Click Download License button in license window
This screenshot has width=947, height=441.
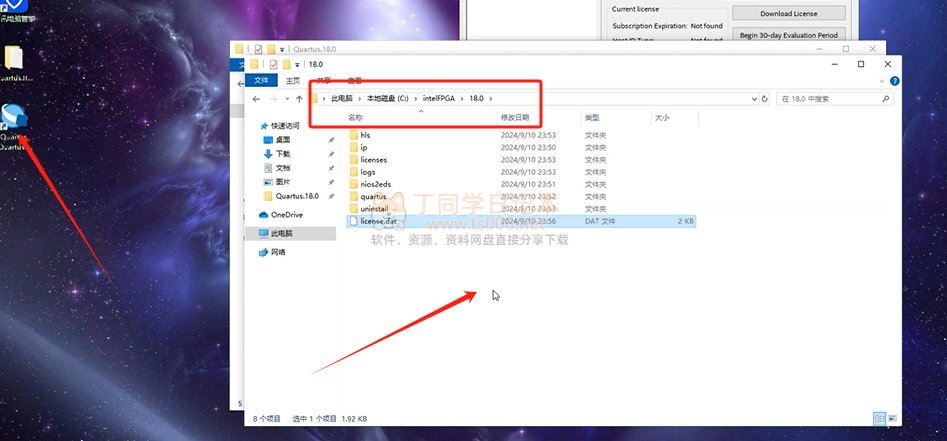coord(789,13)
